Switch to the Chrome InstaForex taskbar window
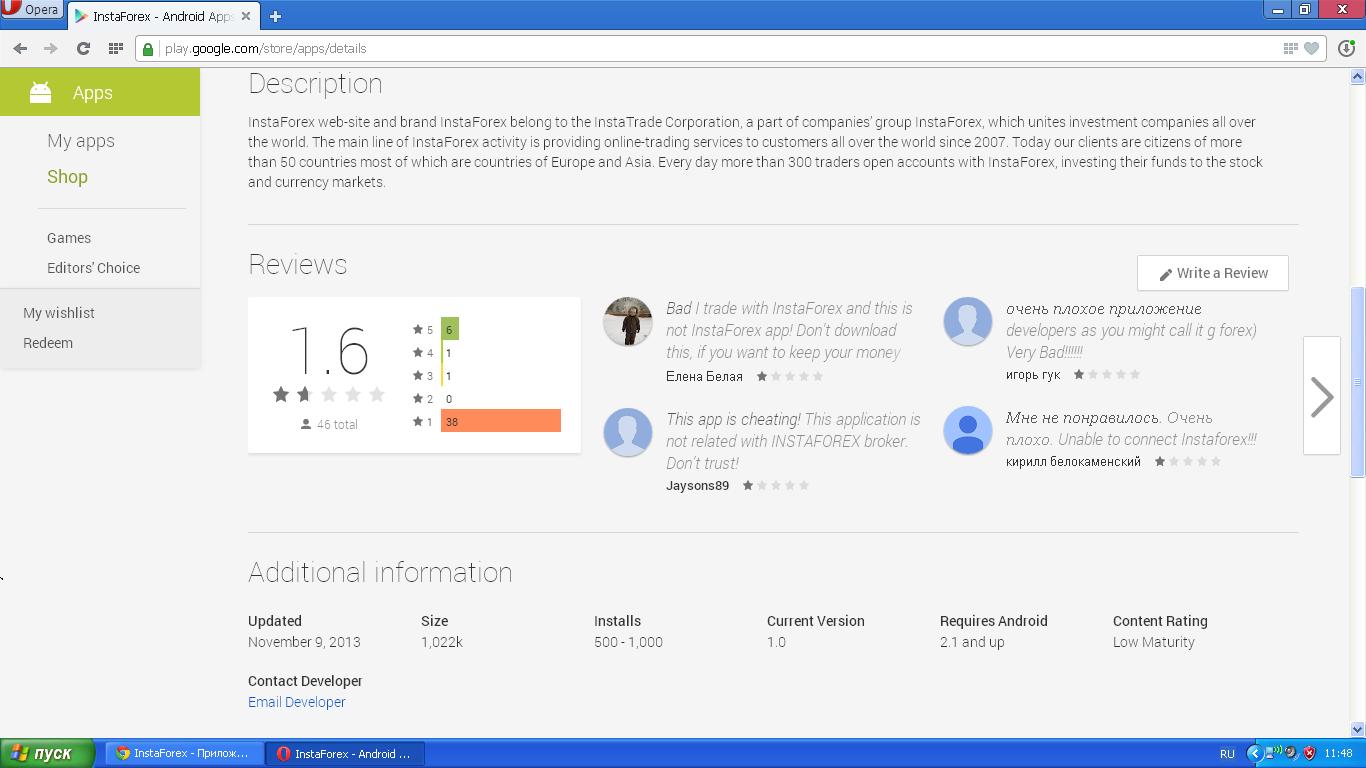Screen dimensions: 1366x768 [185, 753]
